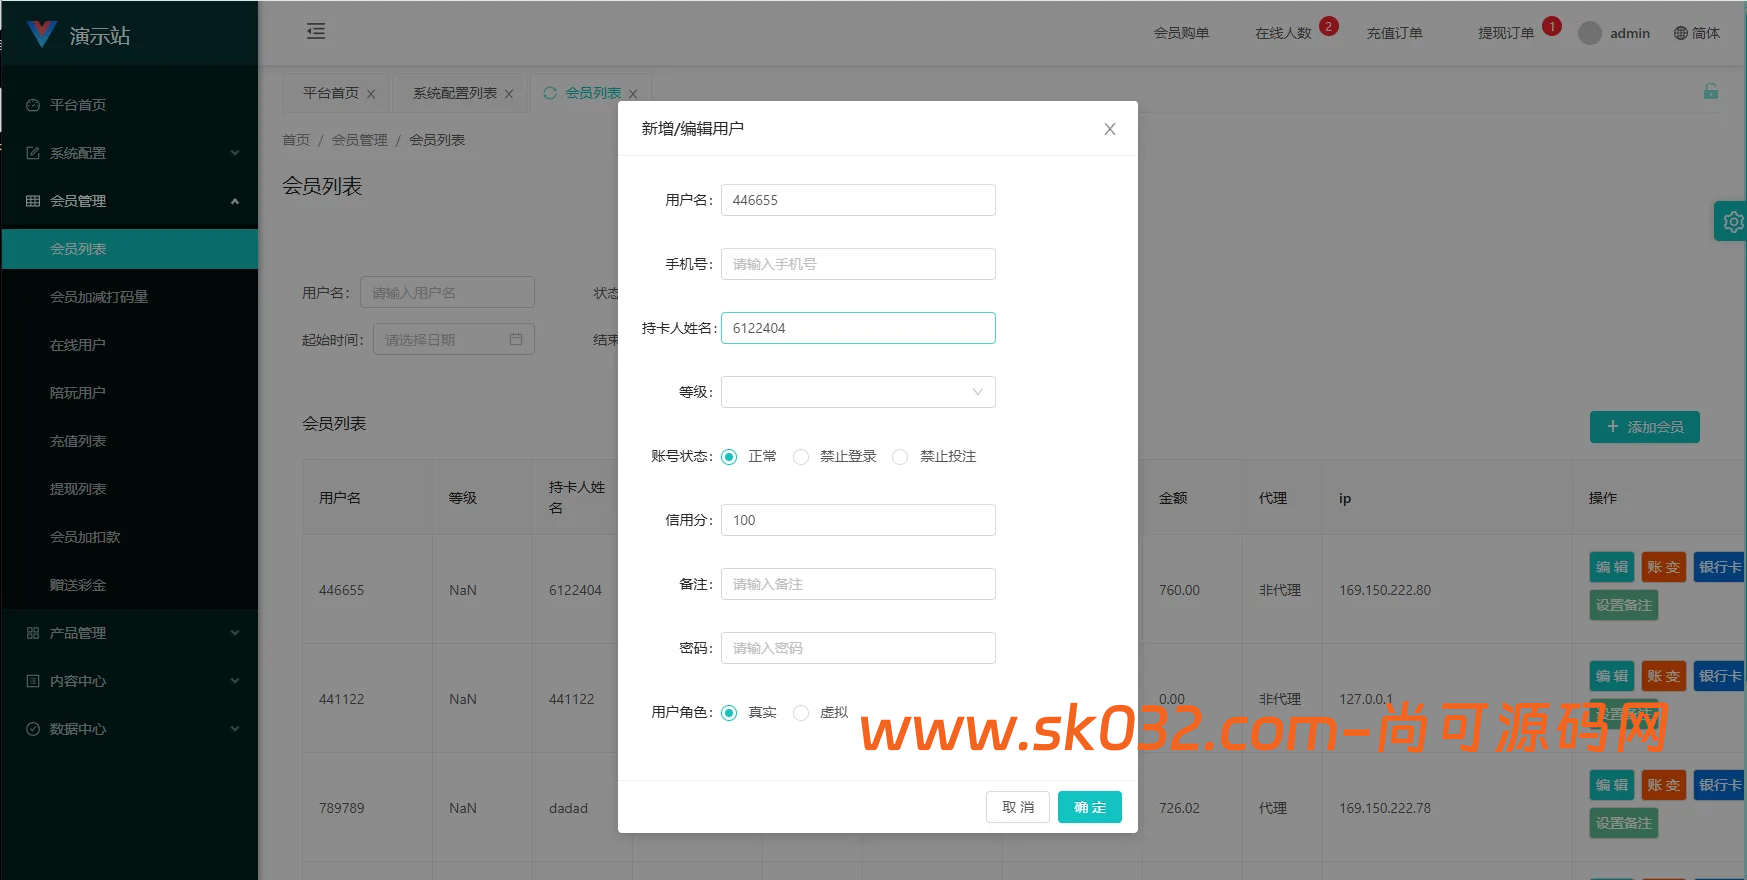The image size is (1747, 880).
Task: Click the 数据中心 sidebar icon
Action: pyautogui.click(x=33, y=729)
